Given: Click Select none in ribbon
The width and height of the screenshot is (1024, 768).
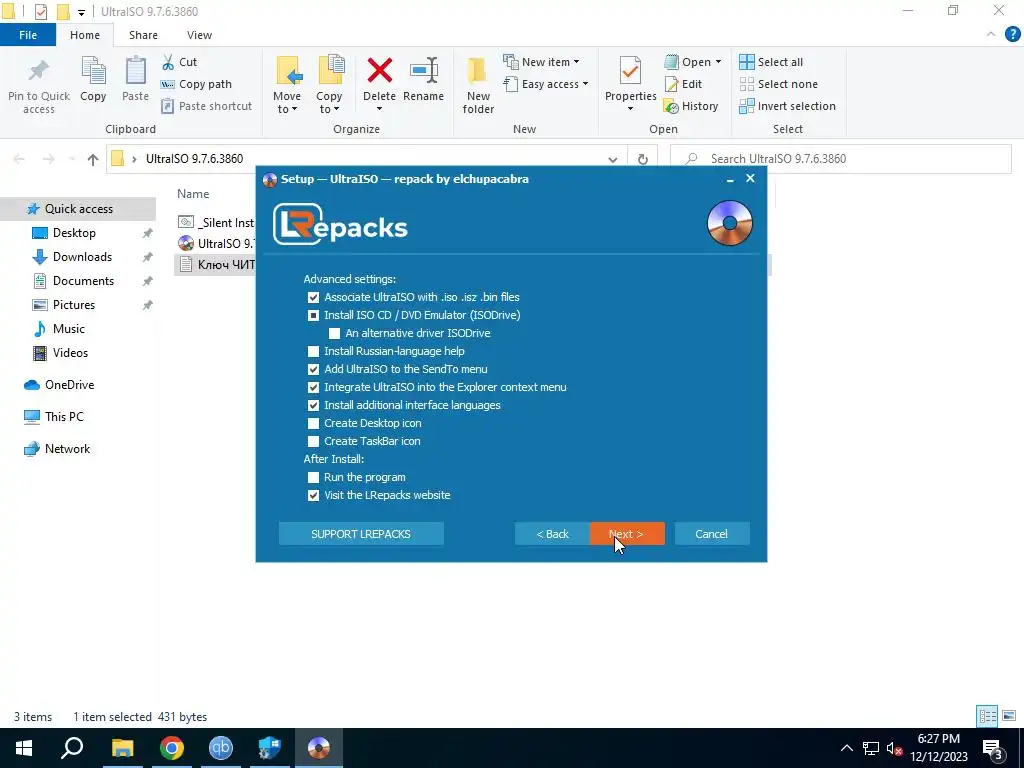Looking at the screenshot, I should 778,84.
